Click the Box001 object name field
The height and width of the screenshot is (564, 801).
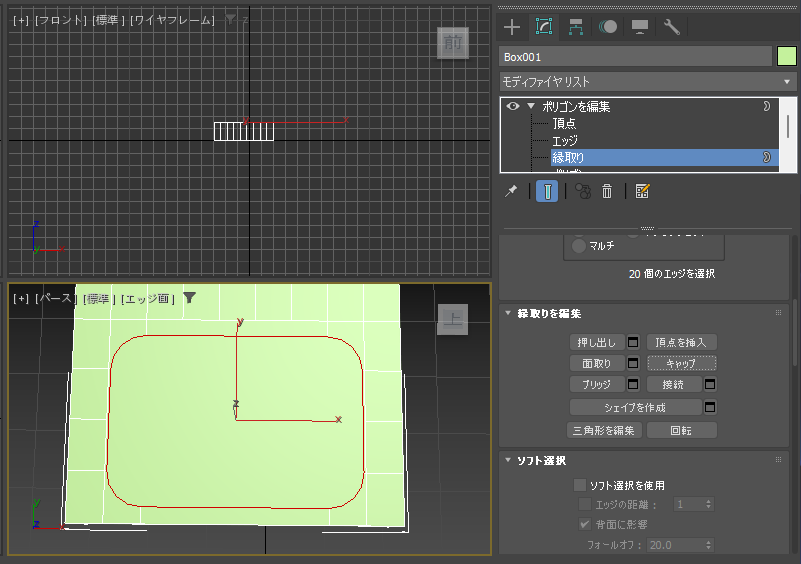tap(635, 57)
